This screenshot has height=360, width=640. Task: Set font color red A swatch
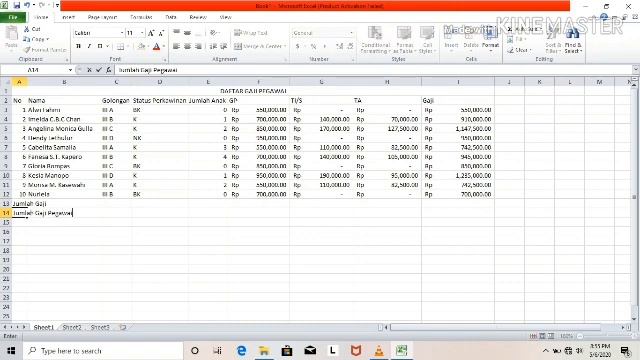[x=156, y=47]
